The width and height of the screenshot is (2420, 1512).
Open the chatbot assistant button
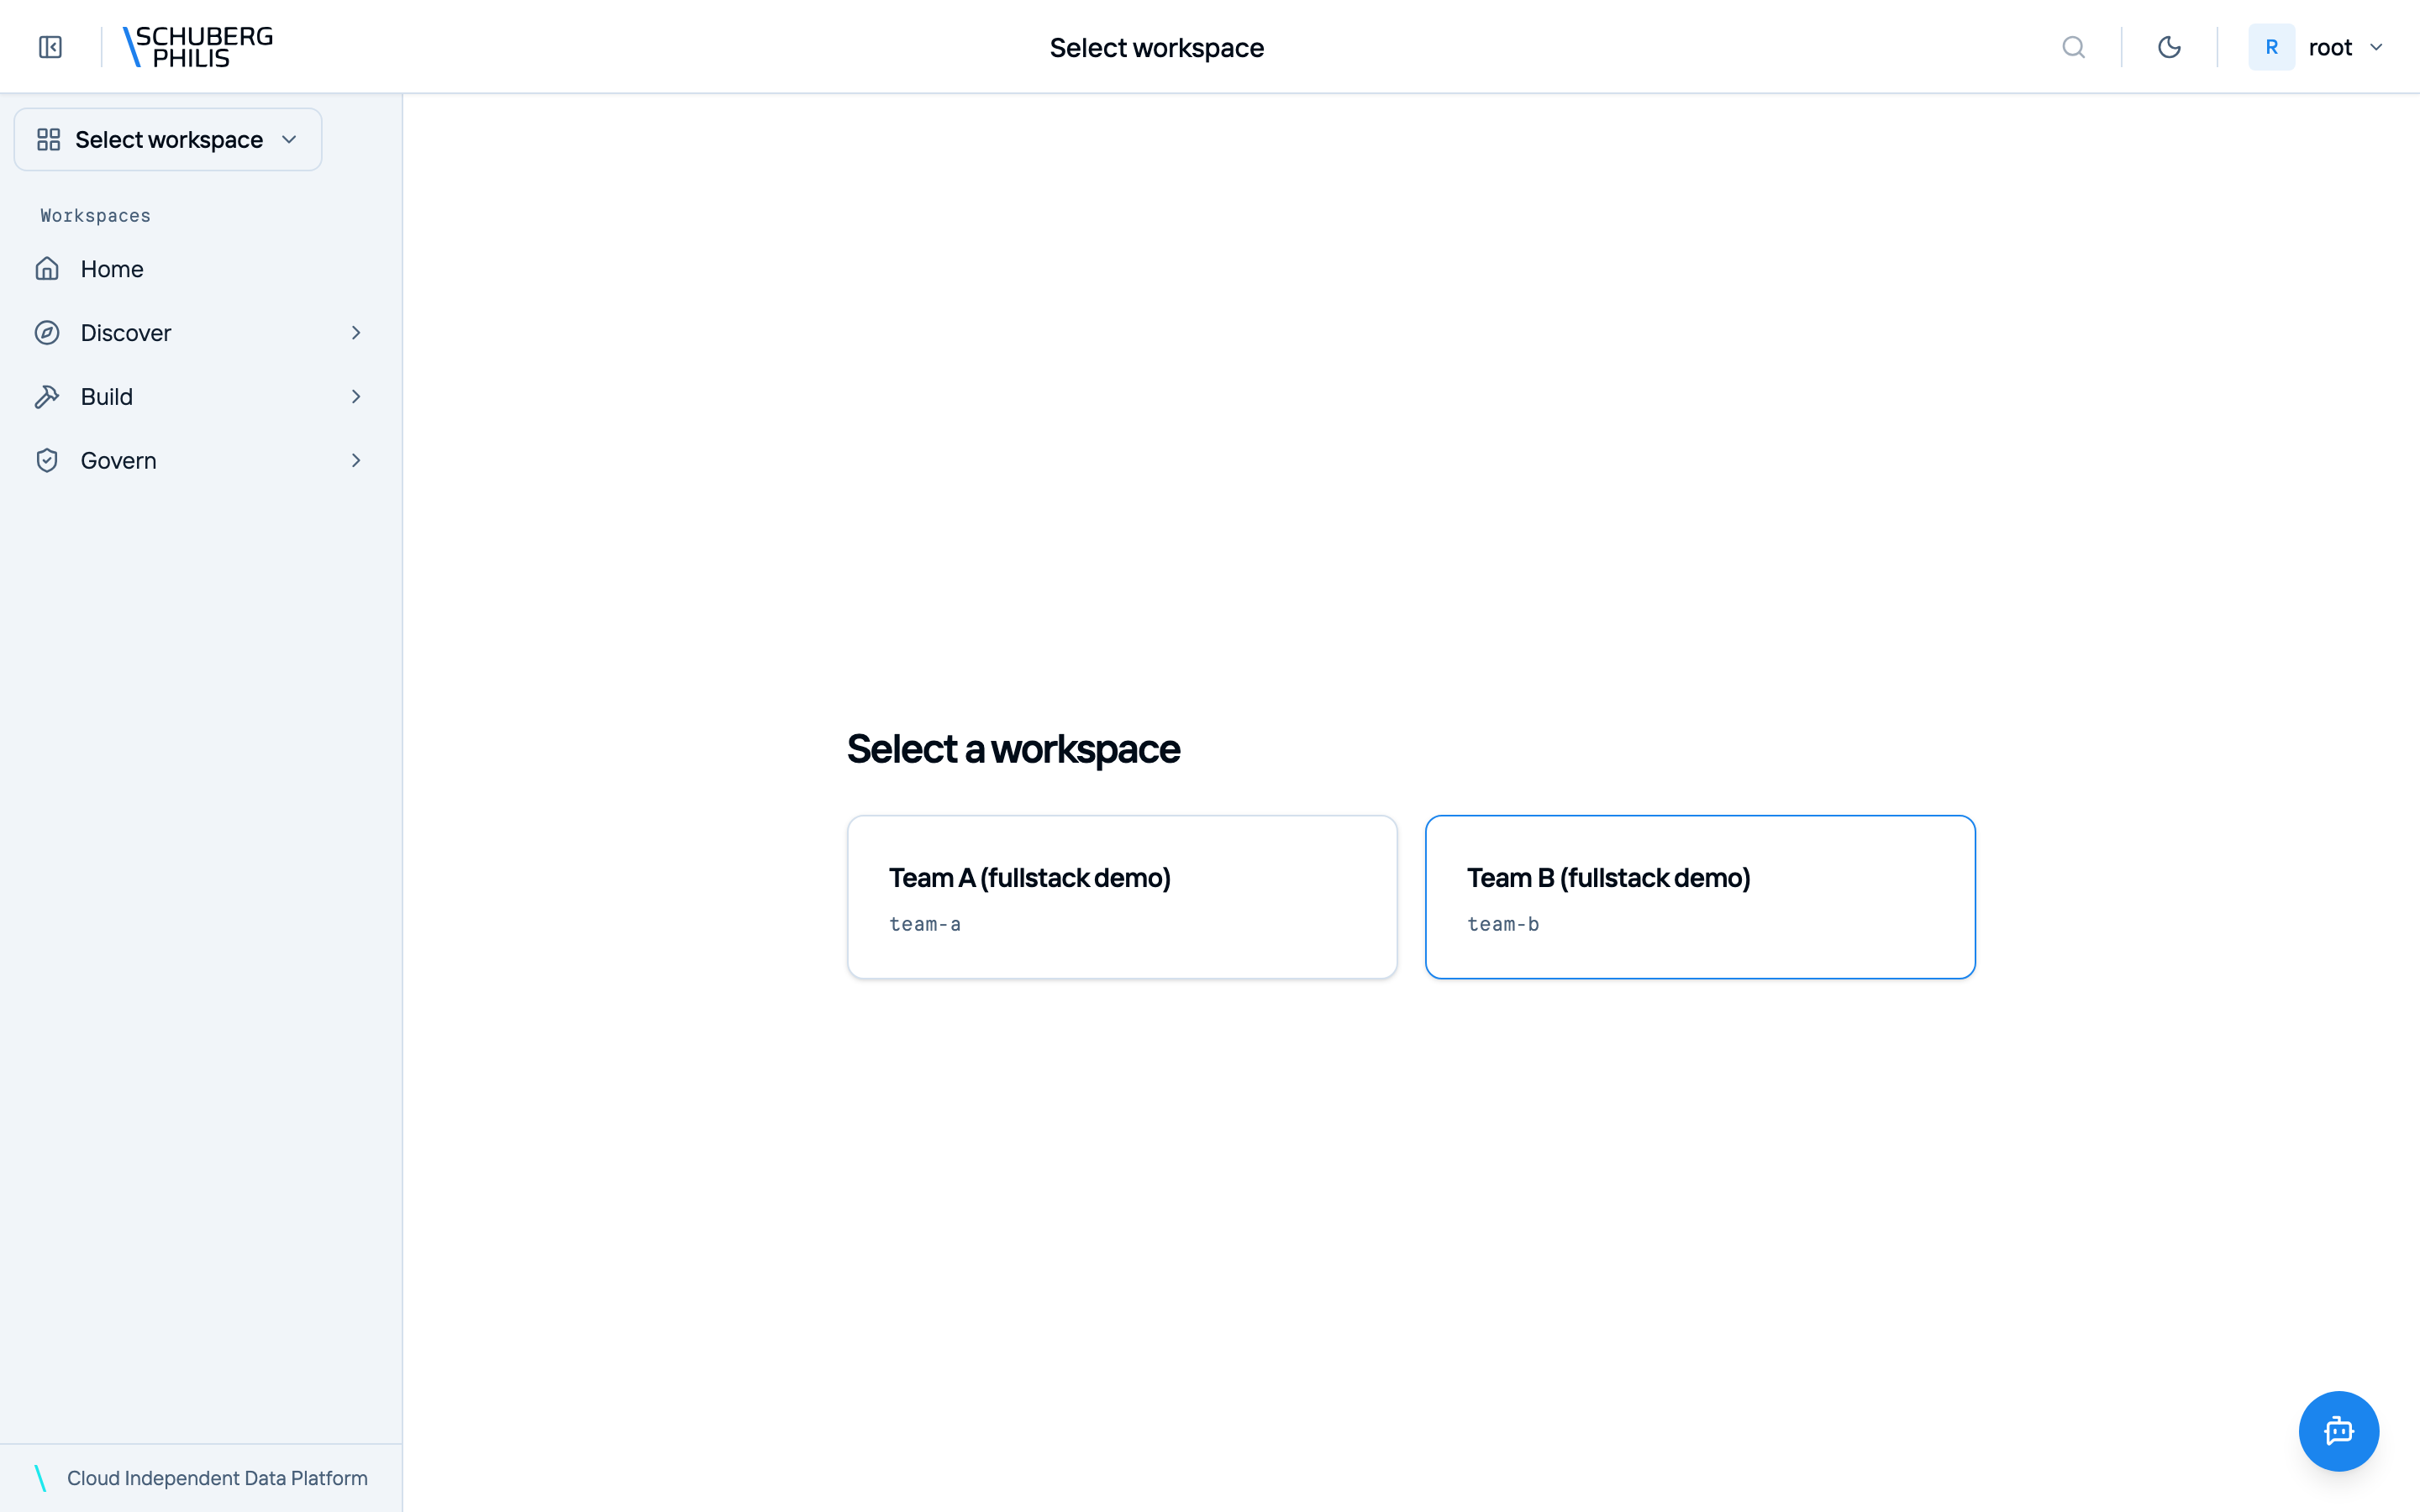click(x=2338, y=1431)
